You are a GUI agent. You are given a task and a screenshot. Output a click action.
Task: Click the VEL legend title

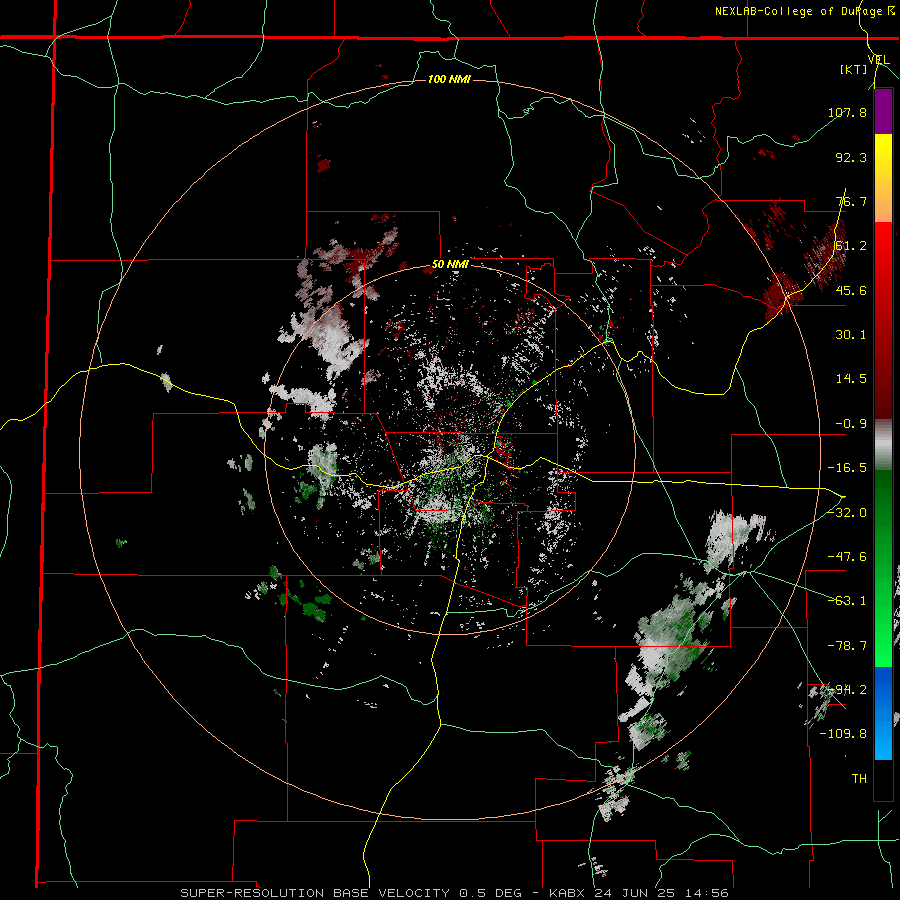[879, 60]
